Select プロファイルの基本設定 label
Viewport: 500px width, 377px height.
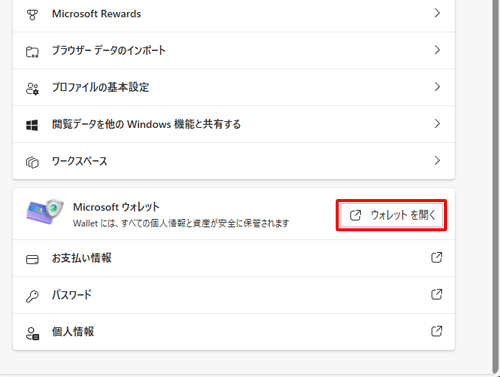point(100,87)
